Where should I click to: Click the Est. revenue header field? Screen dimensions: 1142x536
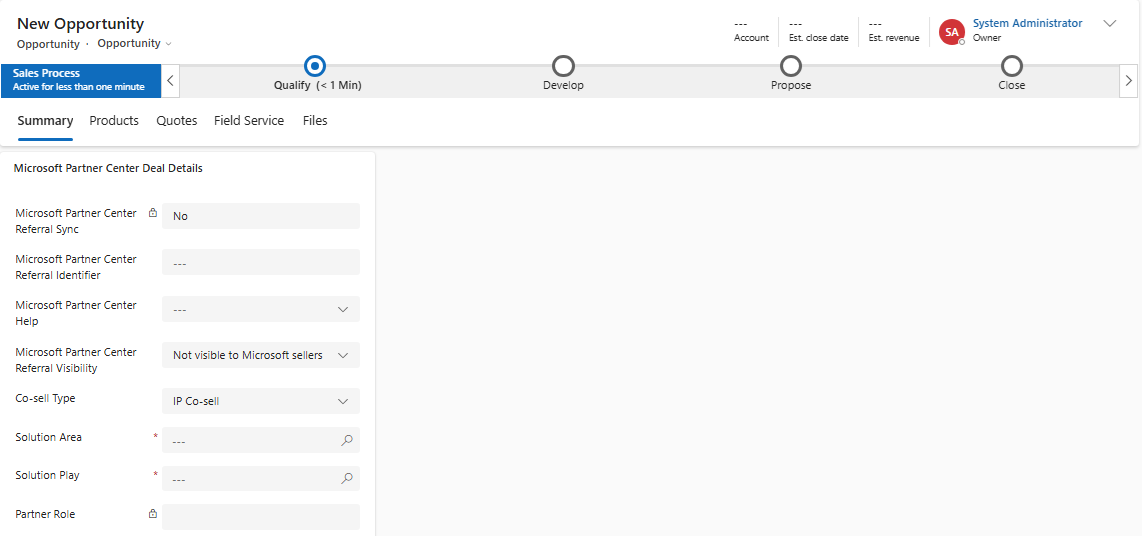894,31
